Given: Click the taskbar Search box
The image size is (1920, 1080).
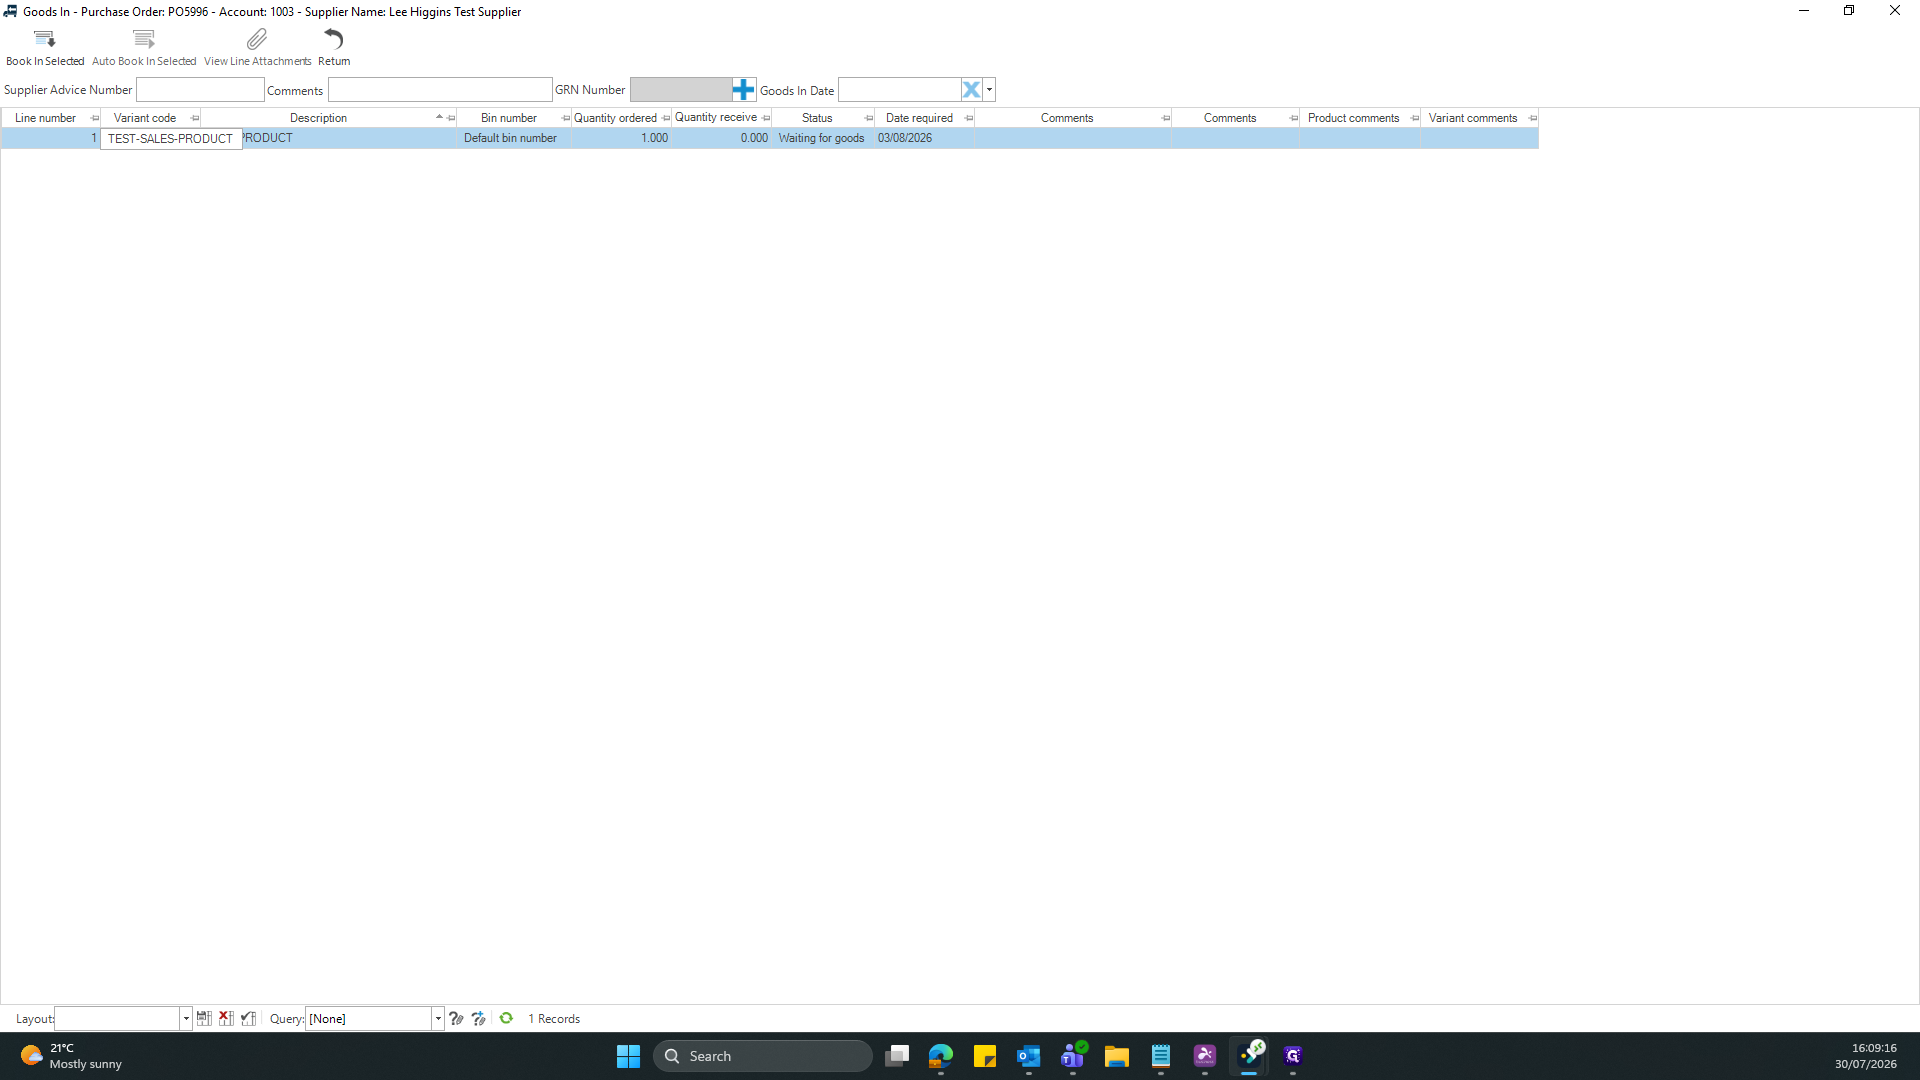Looking at the screenshot, I should (762, 1056).
